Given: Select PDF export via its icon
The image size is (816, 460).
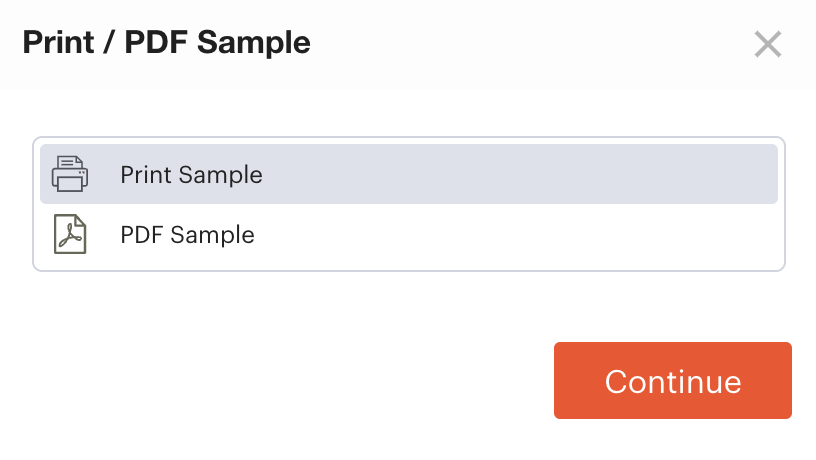Looking at the screenshot, I should (70, 234).
